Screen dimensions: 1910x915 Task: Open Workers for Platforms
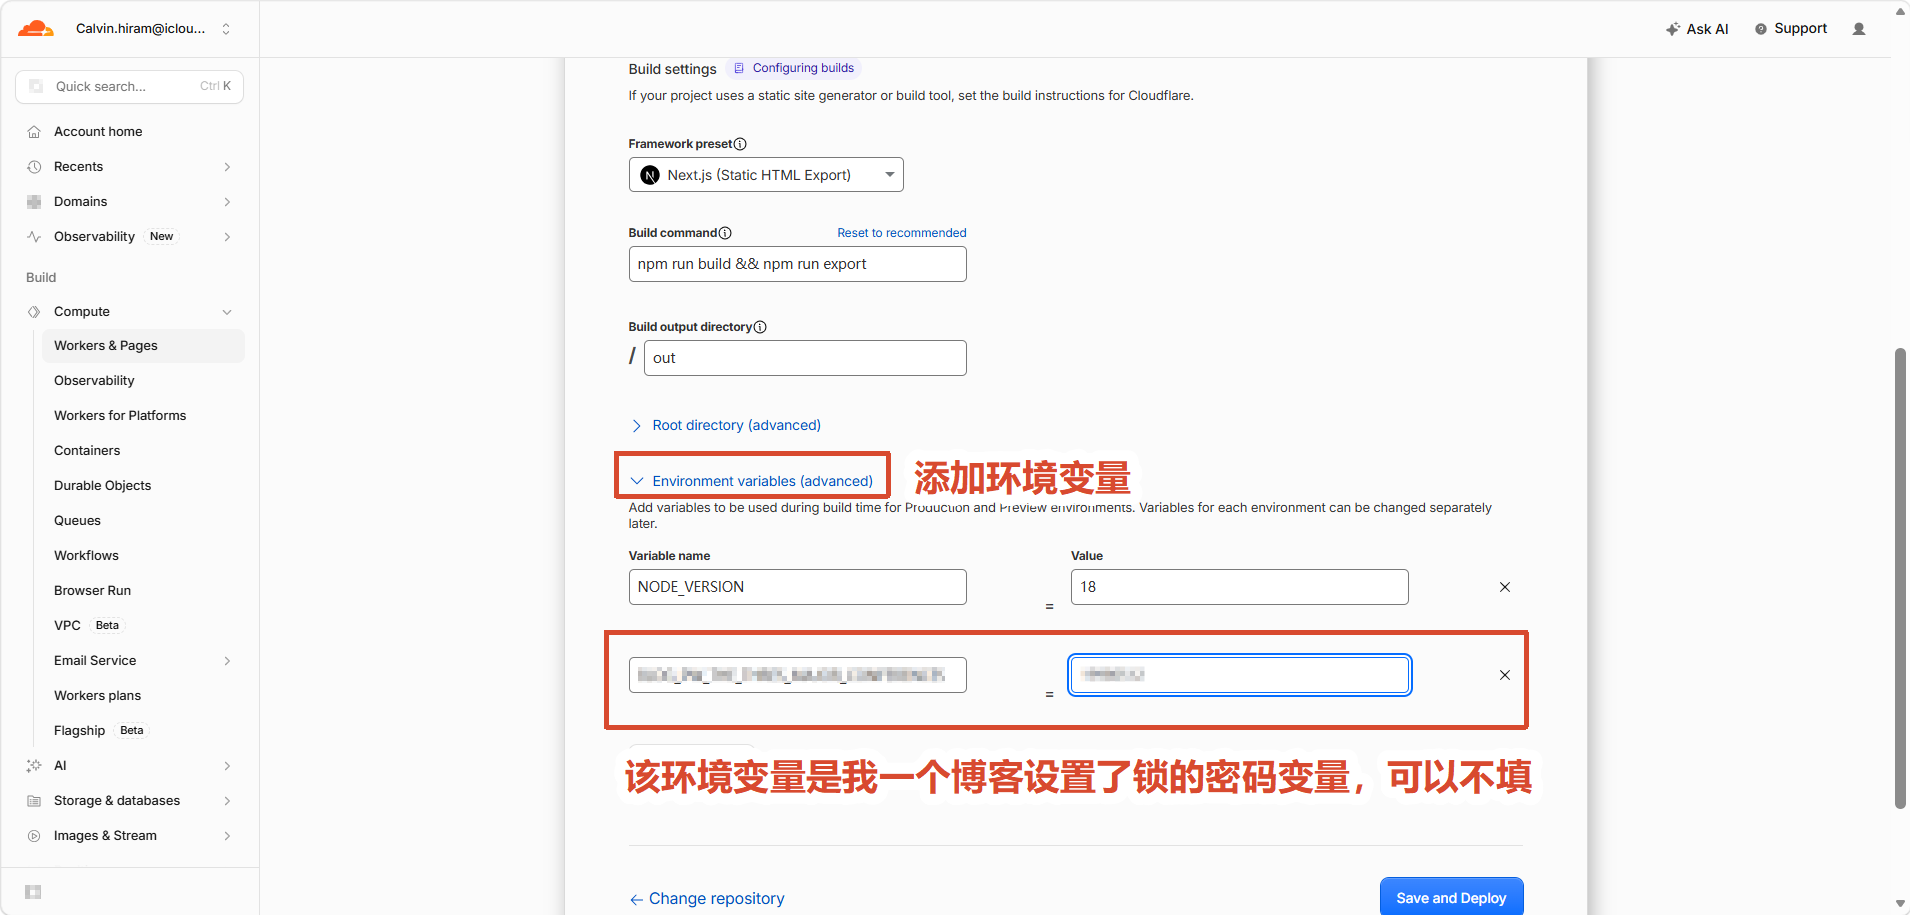tap(120, 416)
